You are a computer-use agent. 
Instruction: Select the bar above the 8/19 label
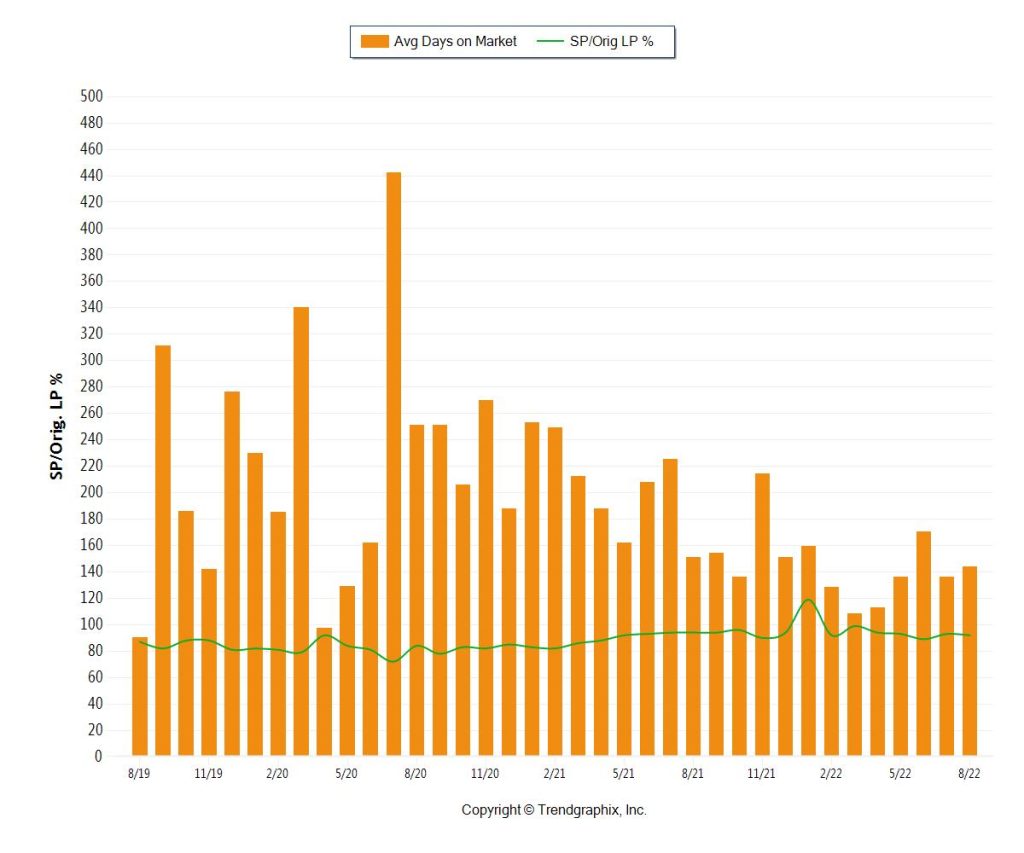click(140, 696)
